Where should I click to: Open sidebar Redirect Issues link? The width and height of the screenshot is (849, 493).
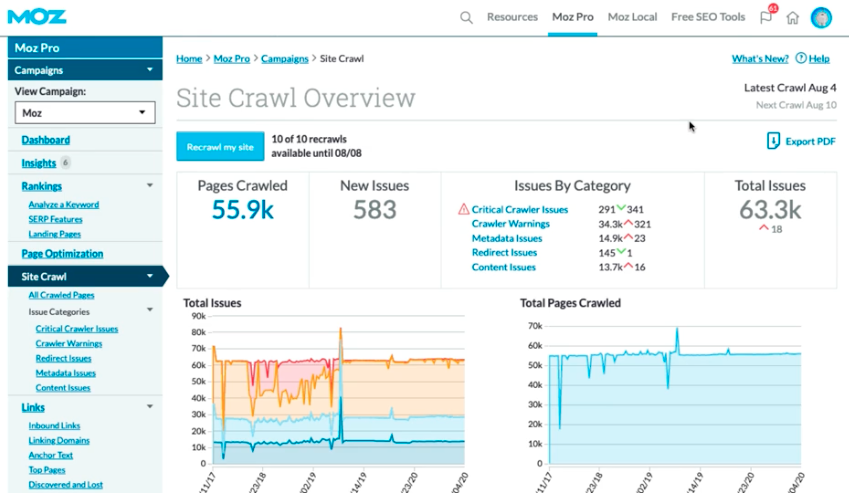[x=63, y=358]
